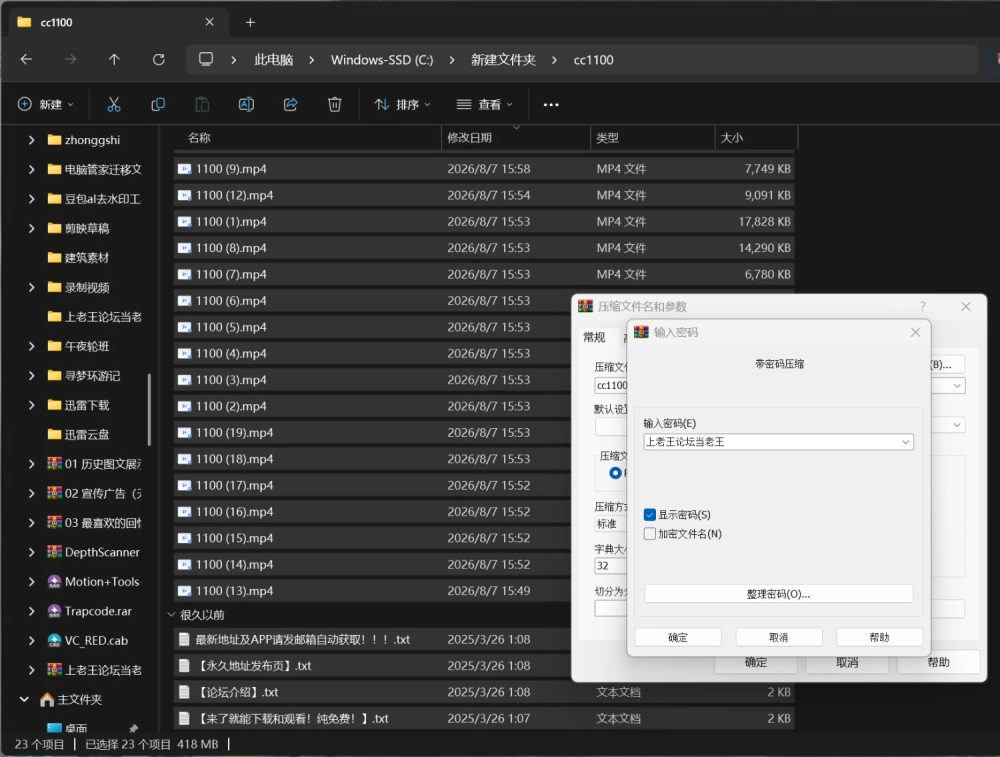Open the 查看 view dropdown
This screenshot has height=757, width=1000.
click(485, 105)
